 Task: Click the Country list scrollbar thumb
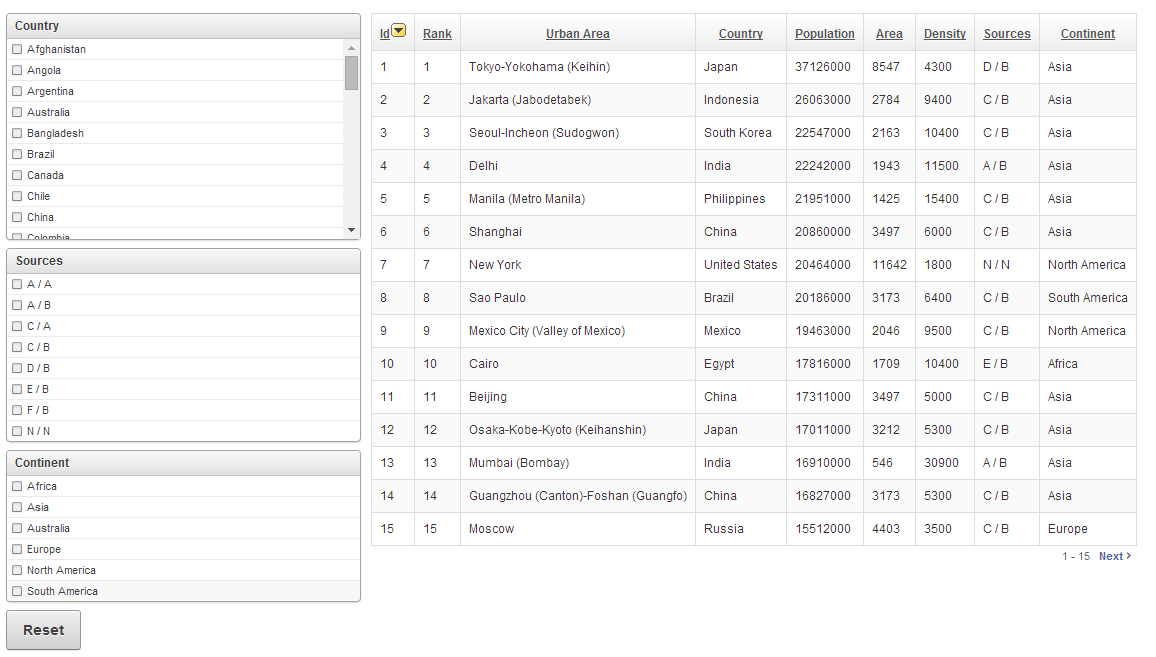[351, 73]
